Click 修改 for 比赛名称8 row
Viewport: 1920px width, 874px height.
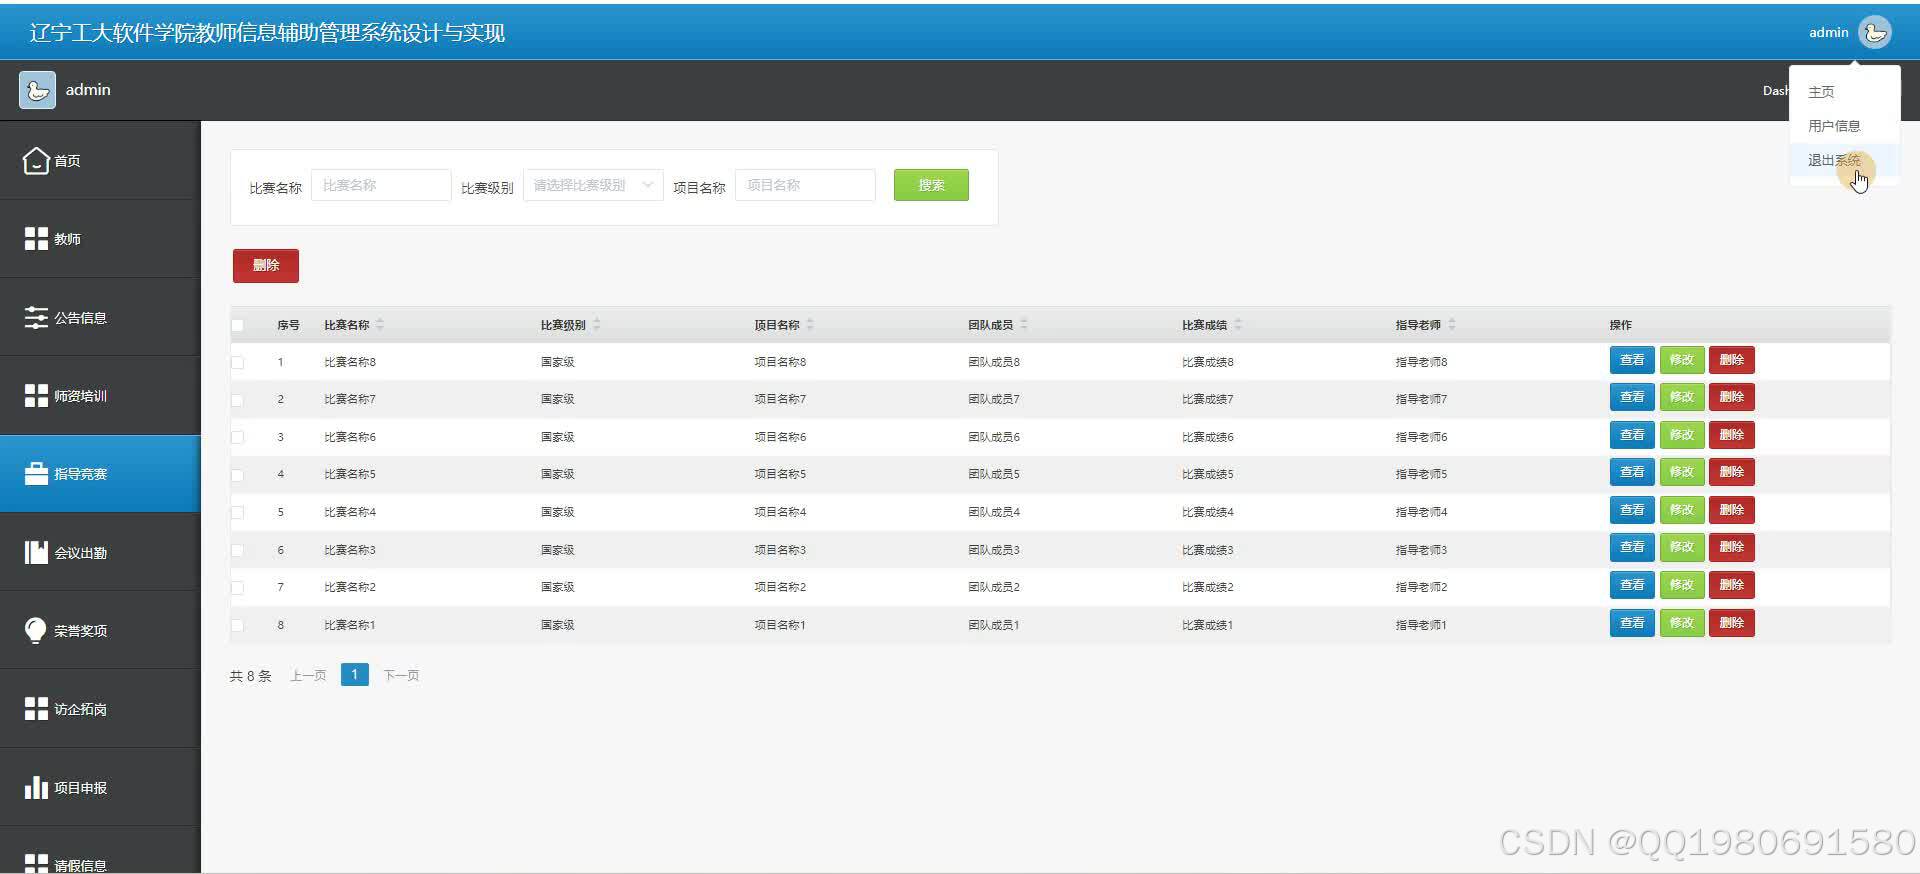tap(1682, 360)
